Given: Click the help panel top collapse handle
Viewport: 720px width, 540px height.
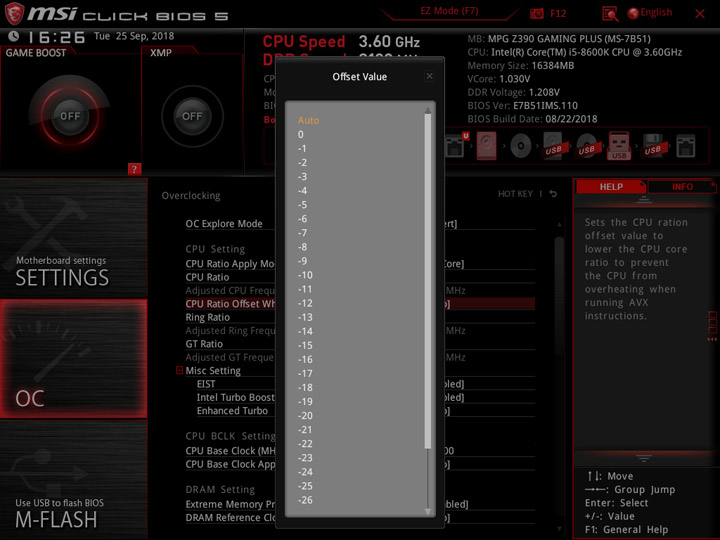Looking at the screenshot, I should click(x=643, y=200).
